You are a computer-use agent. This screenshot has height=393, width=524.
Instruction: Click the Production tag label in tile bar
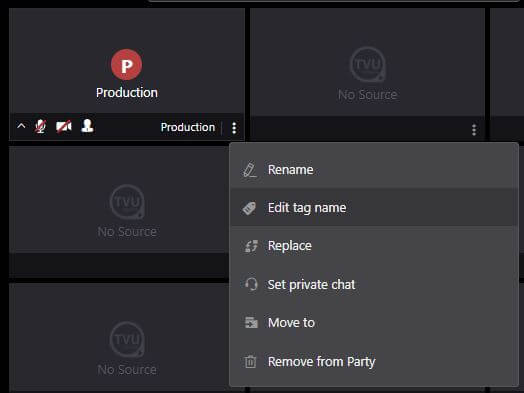(188, 127)
